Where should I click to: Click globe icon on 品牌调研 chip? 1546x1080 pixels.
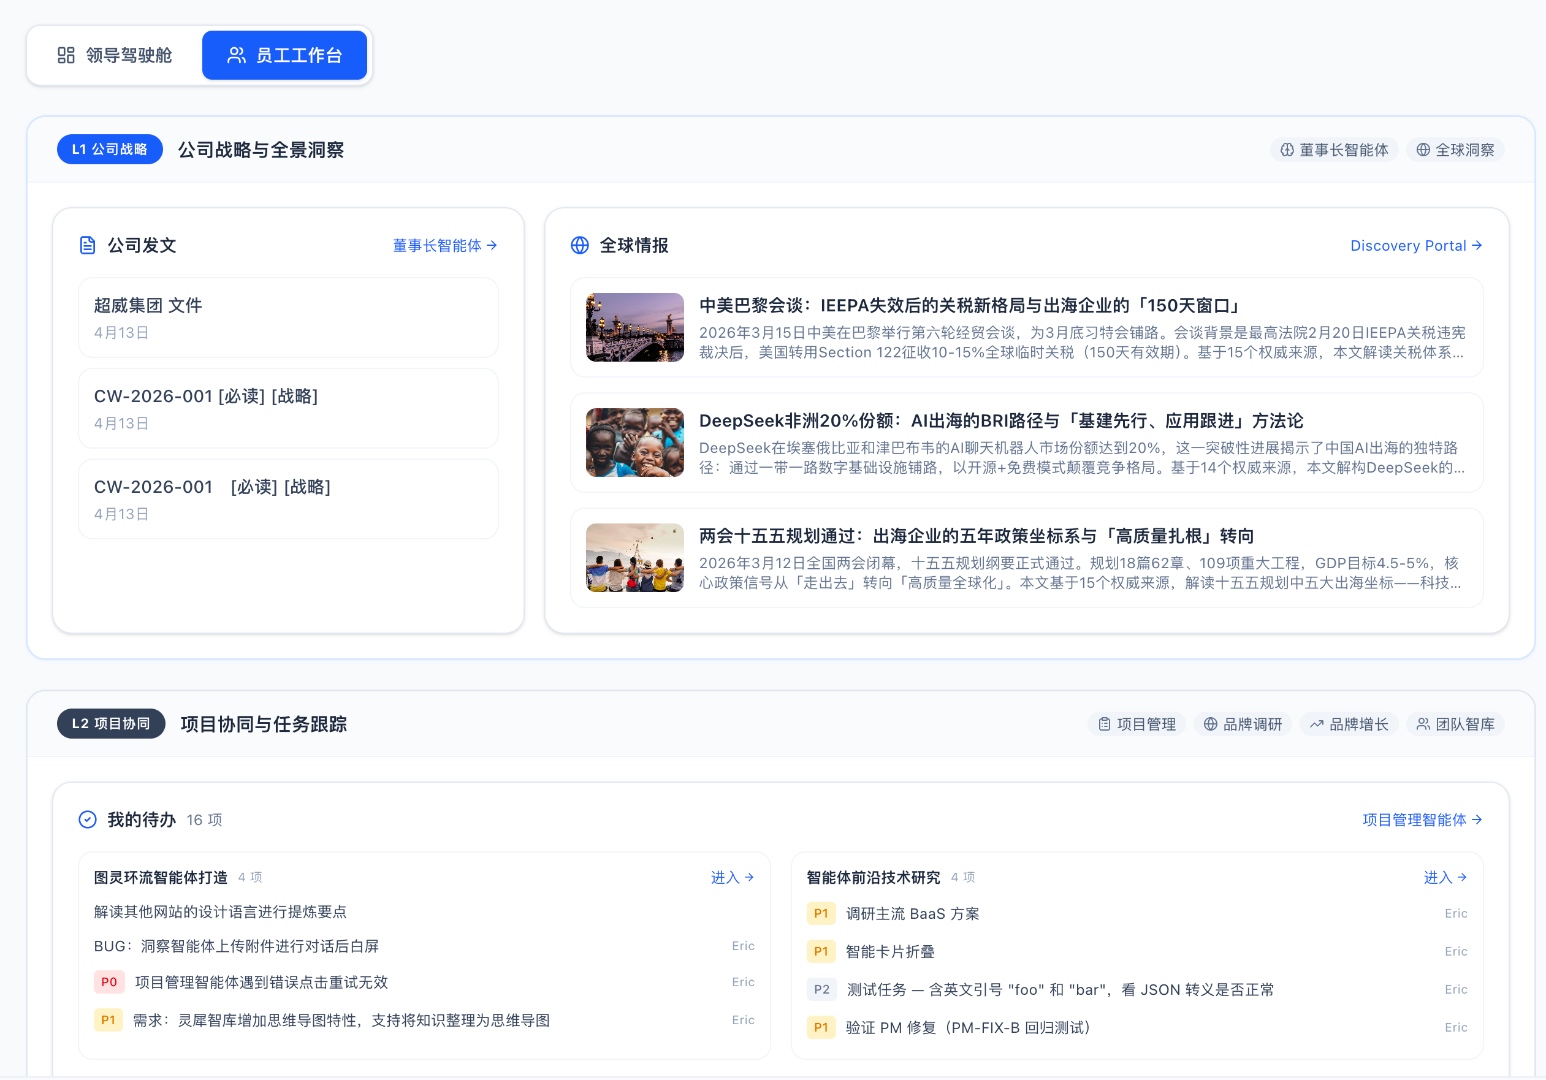tap(1210, 724)
